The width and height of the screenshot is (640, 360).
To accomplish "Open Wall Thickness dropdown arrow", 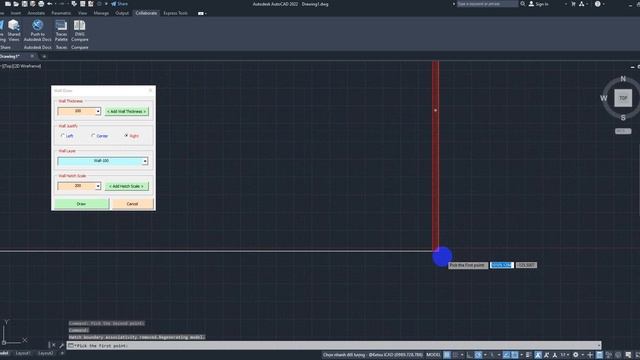I will pyautogui.click(x=98, y=111).
